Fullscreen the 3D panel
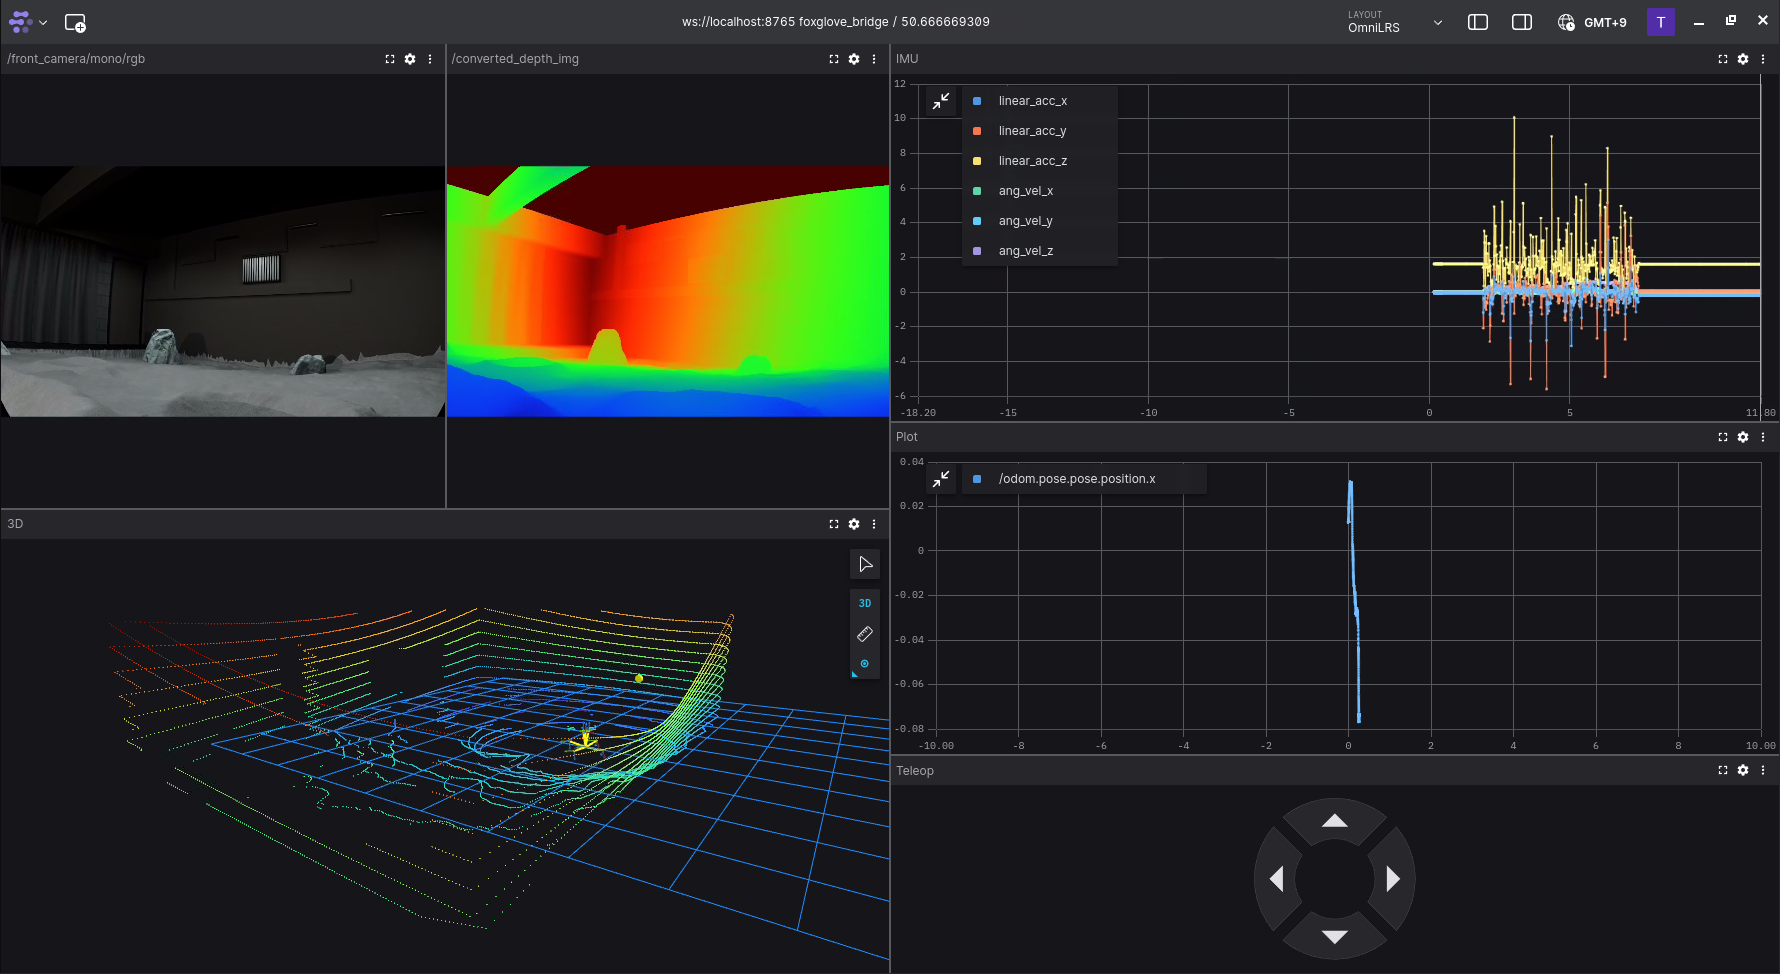 (834, 524)
